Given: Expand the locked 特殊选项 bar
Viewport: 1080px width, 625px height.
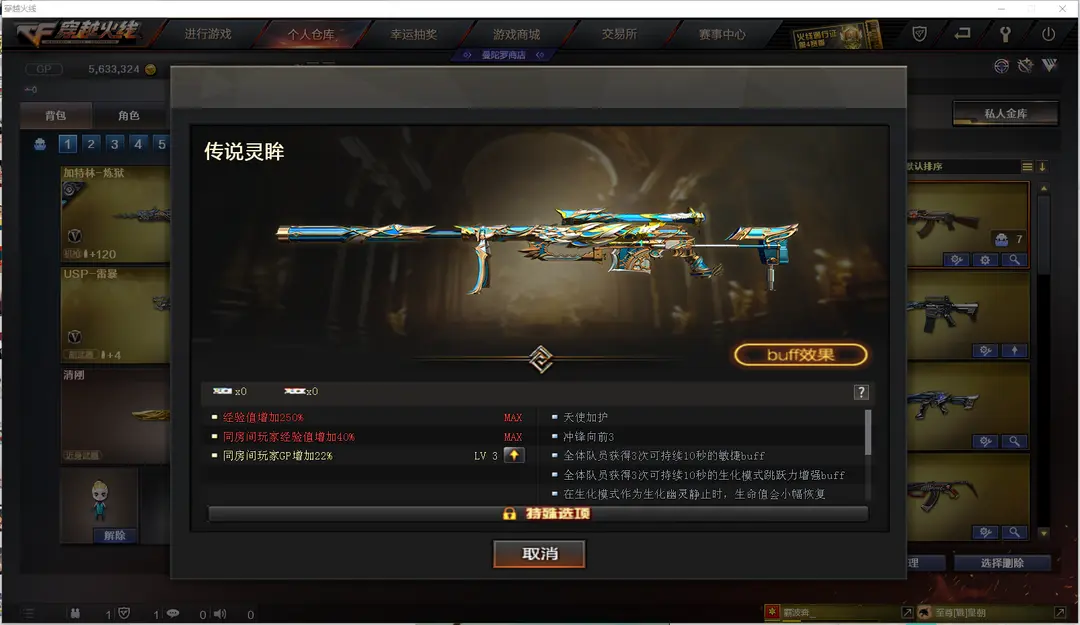Looking at the screenshot, I should (538, 513).
